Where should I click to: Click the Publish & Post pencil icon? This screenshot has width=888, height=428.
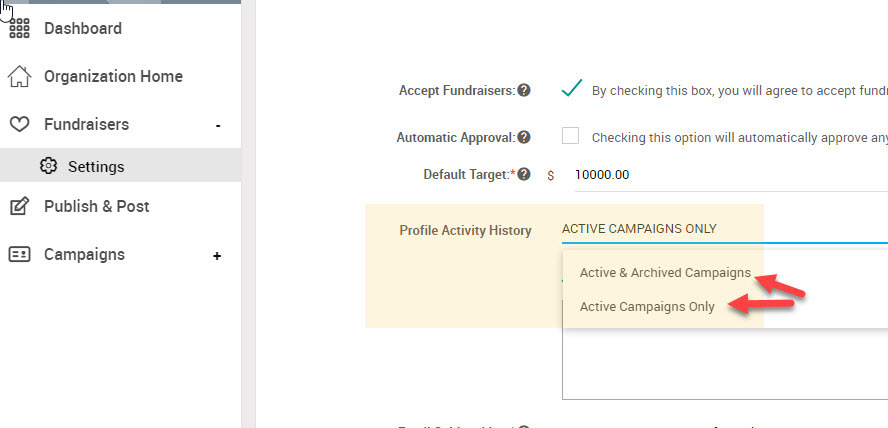click(x=19, y=207)
